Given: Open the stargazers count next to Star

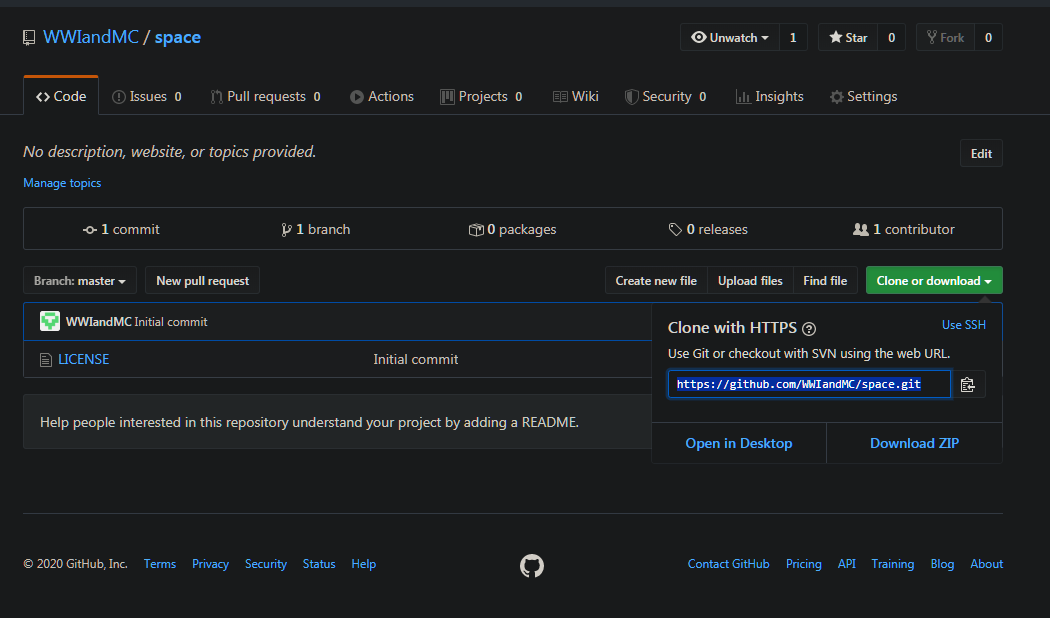Looking at the screenshot, I should pyautogui.click(x=891, y=37).
